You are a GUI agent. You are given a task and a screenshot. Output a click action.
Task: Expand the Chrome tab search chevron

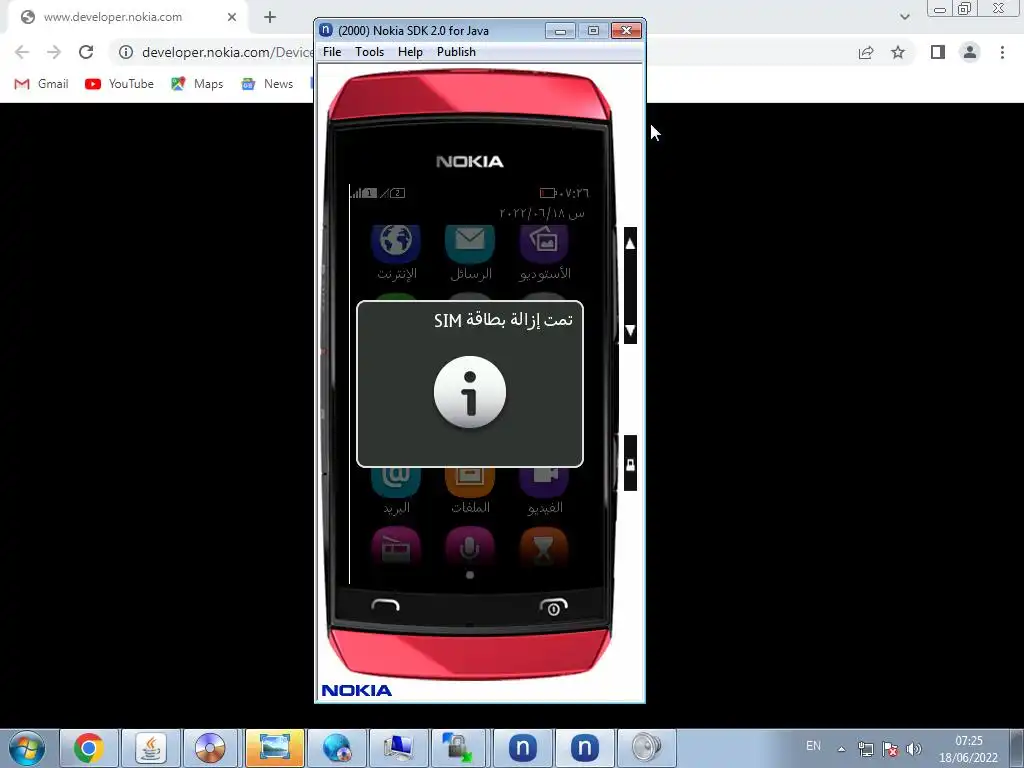[904, 17]
